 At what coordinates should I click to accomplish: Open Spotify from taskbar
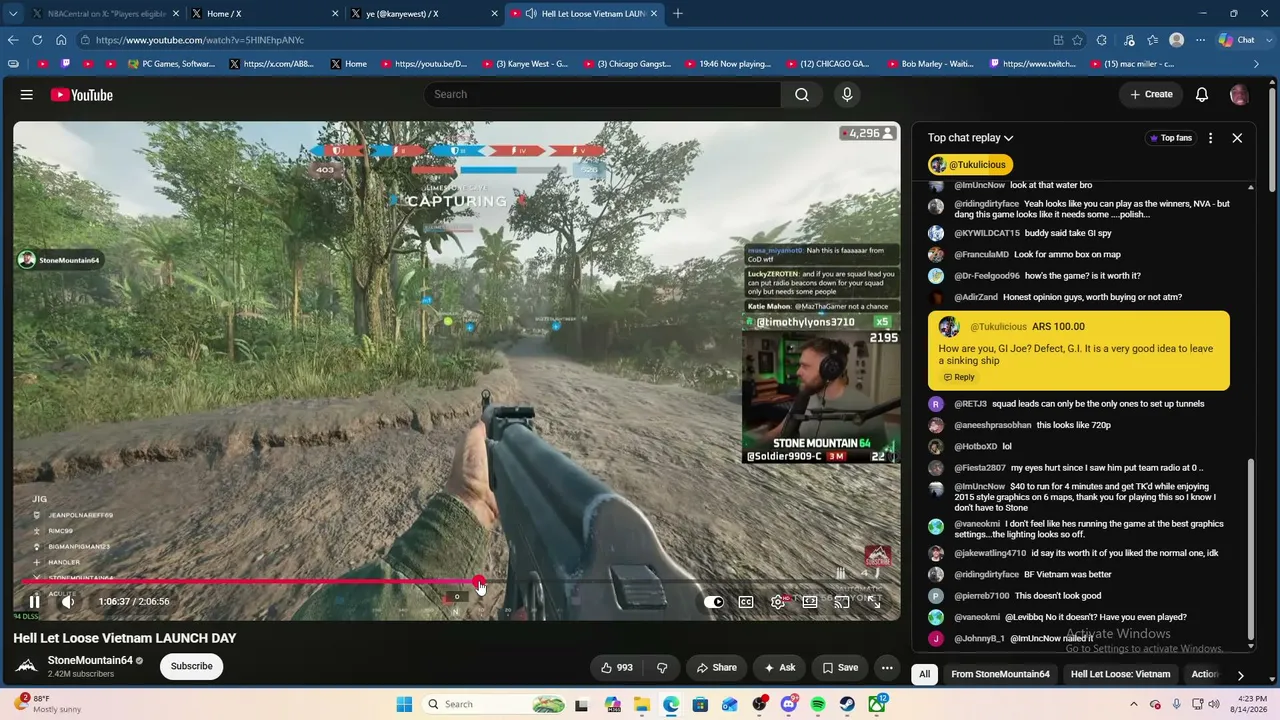818,704
